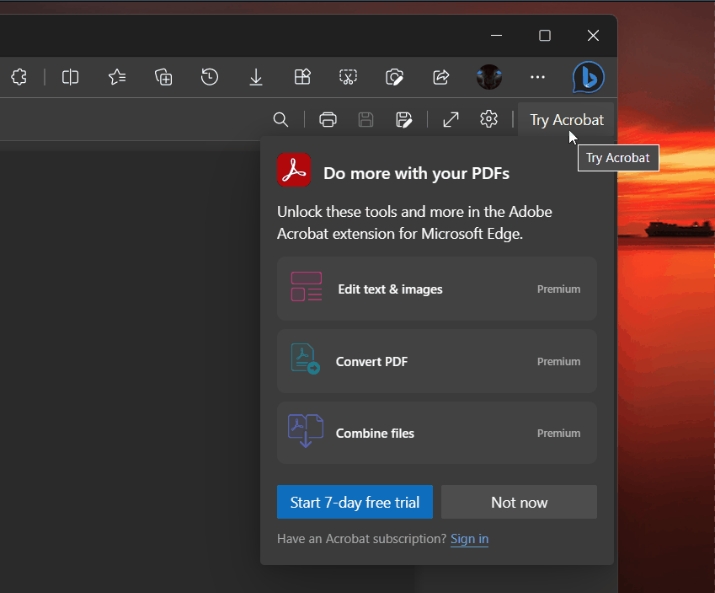715x593 pixels.
Task: Open PDF settings gear icon
Action: point(489,119)
